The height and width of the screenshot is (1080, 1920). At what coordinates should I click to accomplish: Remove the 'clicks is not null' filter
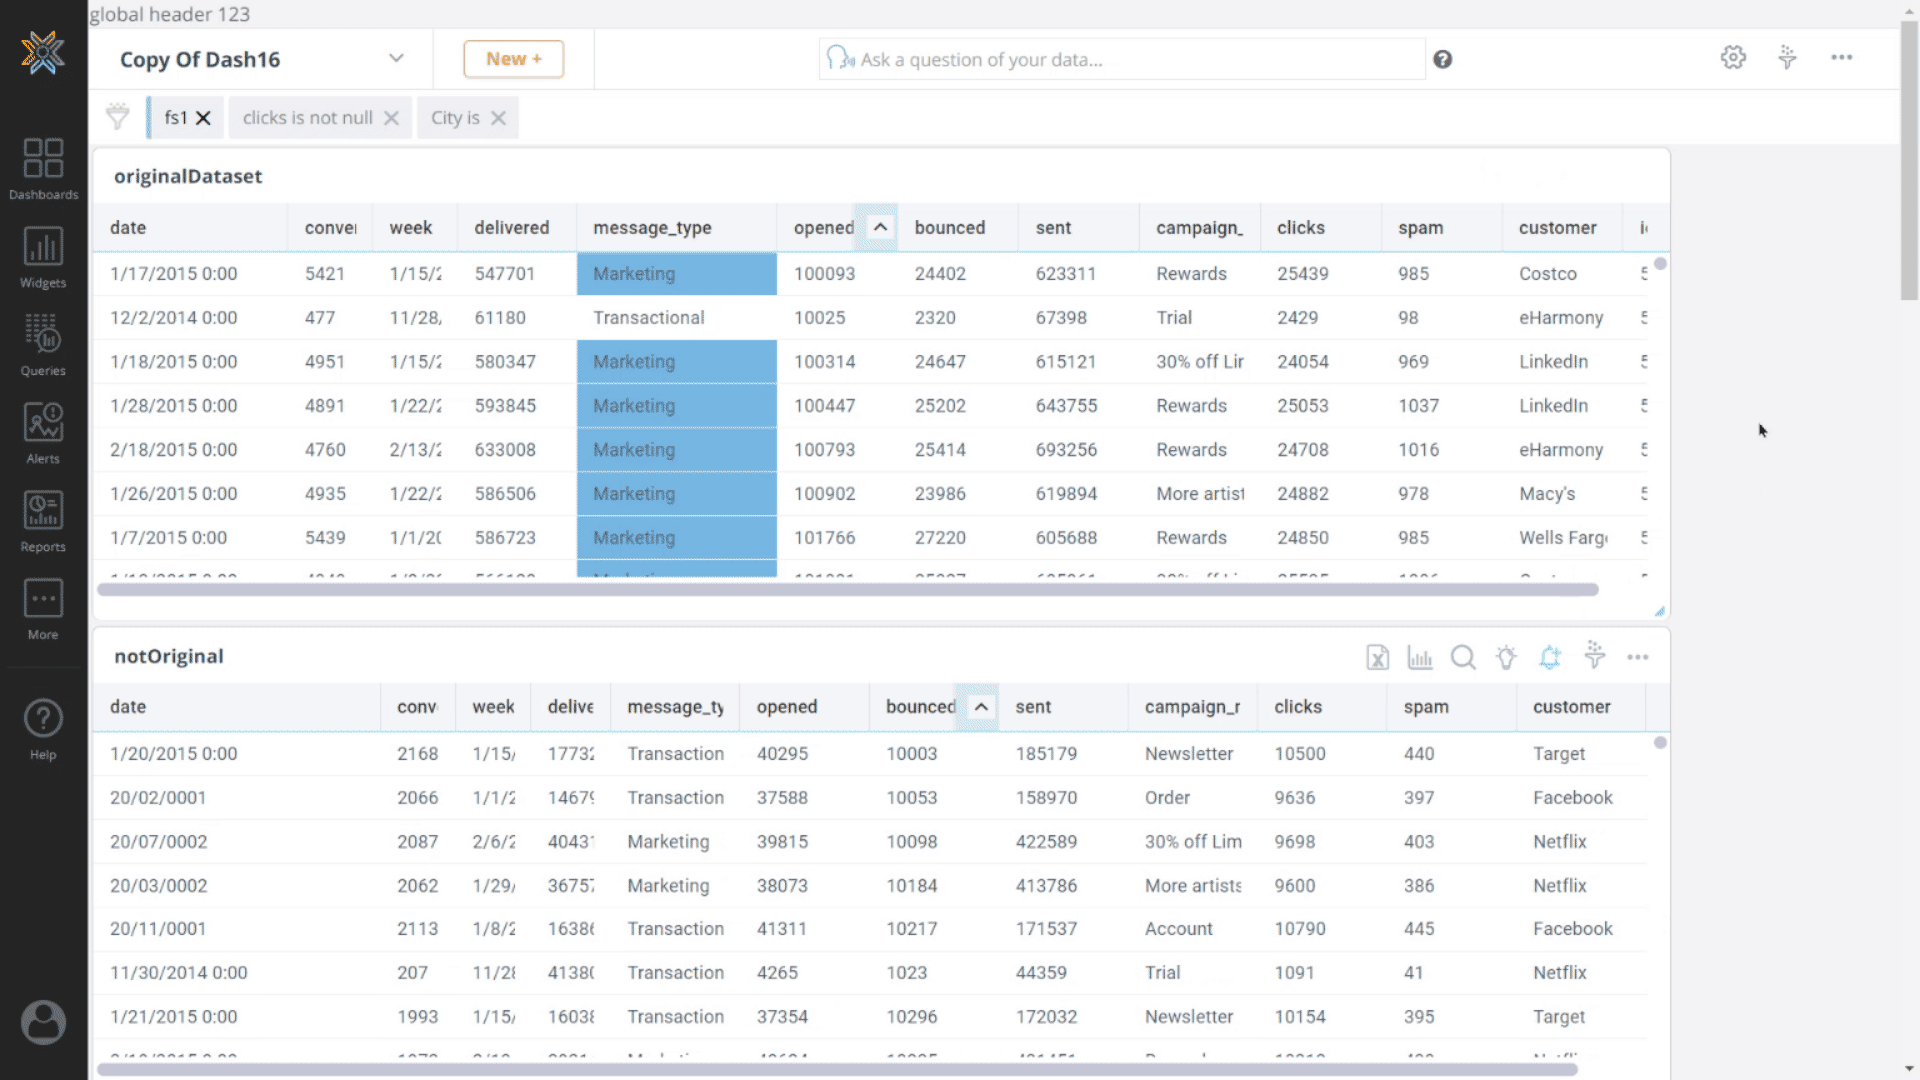click(x=392, y=117)
